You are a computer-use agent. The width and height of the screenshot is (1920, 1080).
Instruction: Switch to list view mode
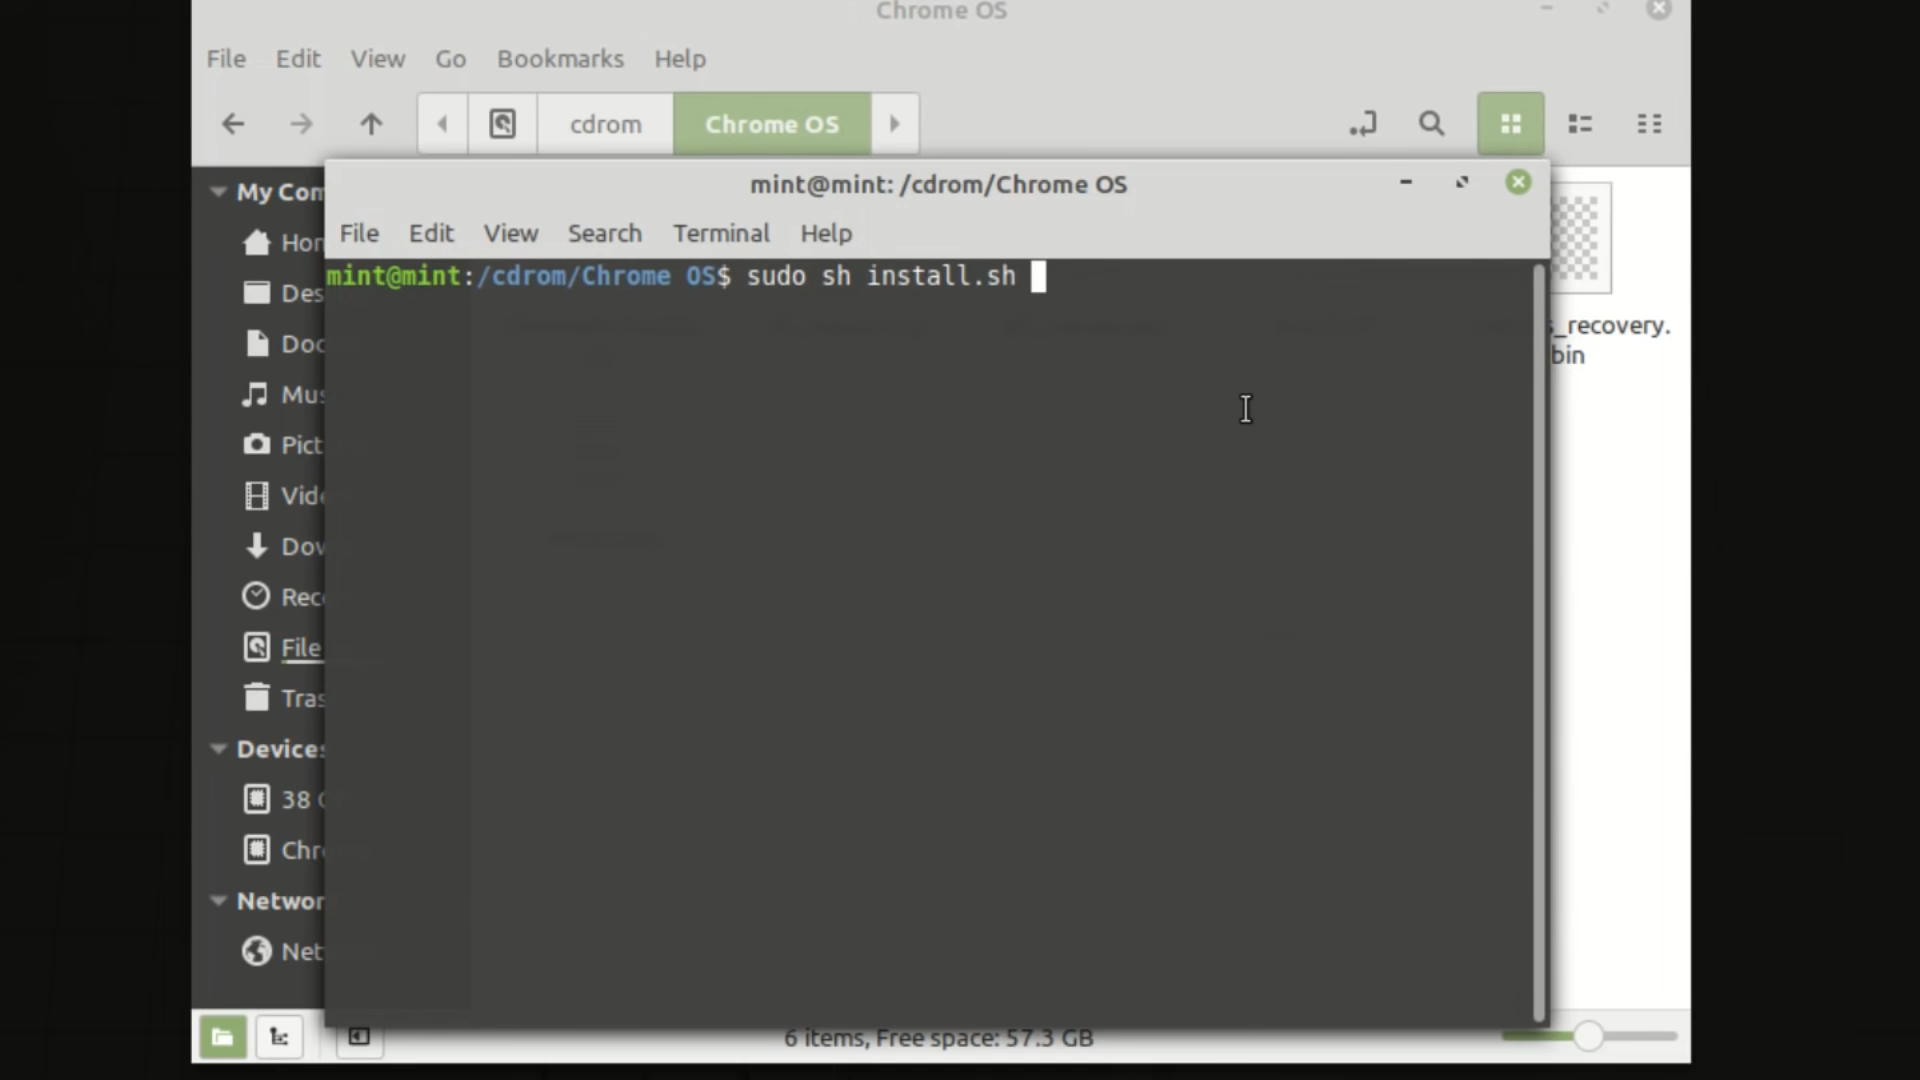(x=1580, y=124)
